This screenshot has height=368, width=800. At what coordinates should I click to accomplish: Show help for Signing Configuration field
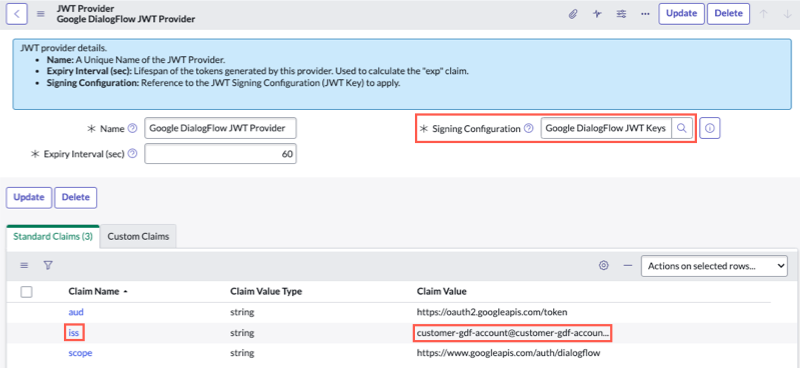pos(529,129)
